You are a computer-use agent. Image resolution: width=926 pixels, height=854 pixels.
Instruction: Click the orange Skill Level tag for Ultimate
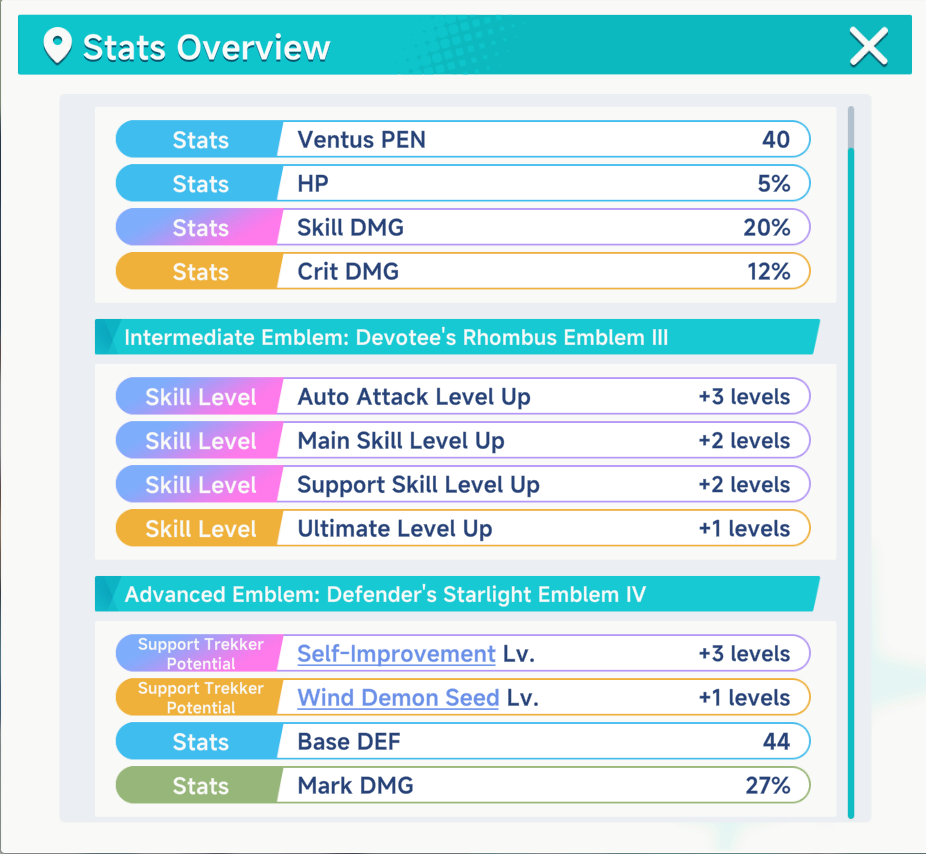point(198,529)
